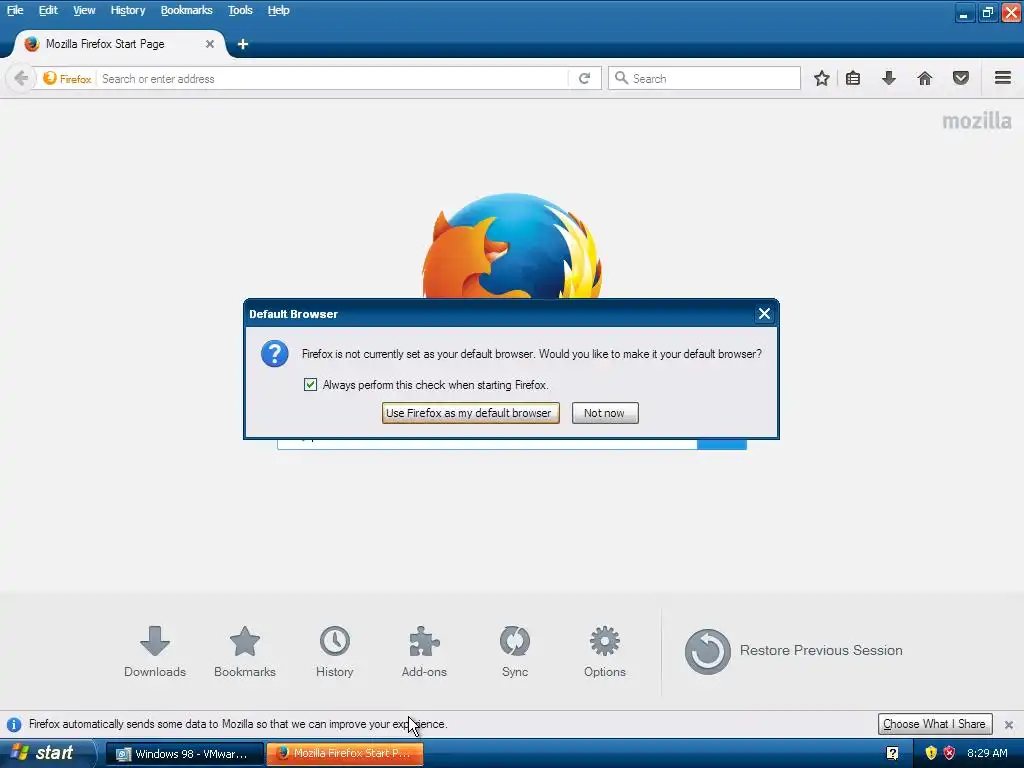Click Choose What I Share button
Screen dimensions: 1024x768
935,724
